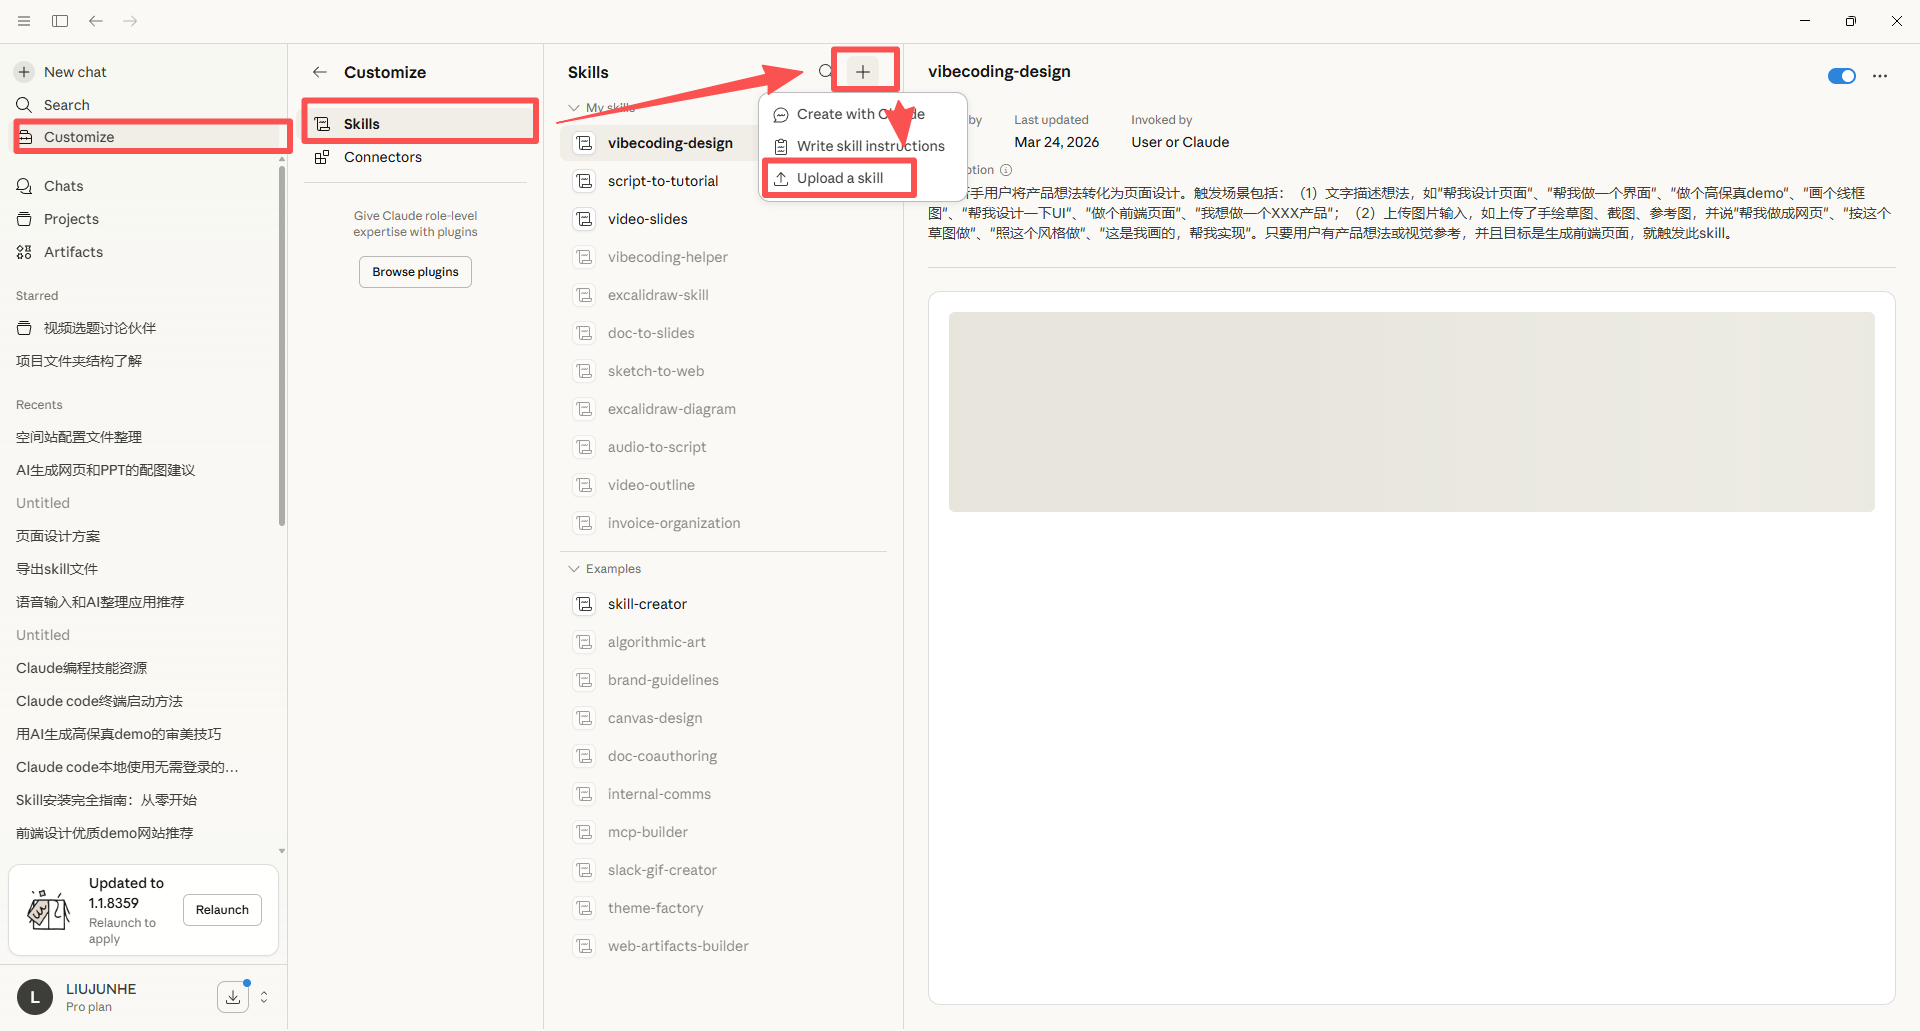The image size is (1920, 1031).
Task: Open the three-dot more options menu
Action: coord(1880,76)
